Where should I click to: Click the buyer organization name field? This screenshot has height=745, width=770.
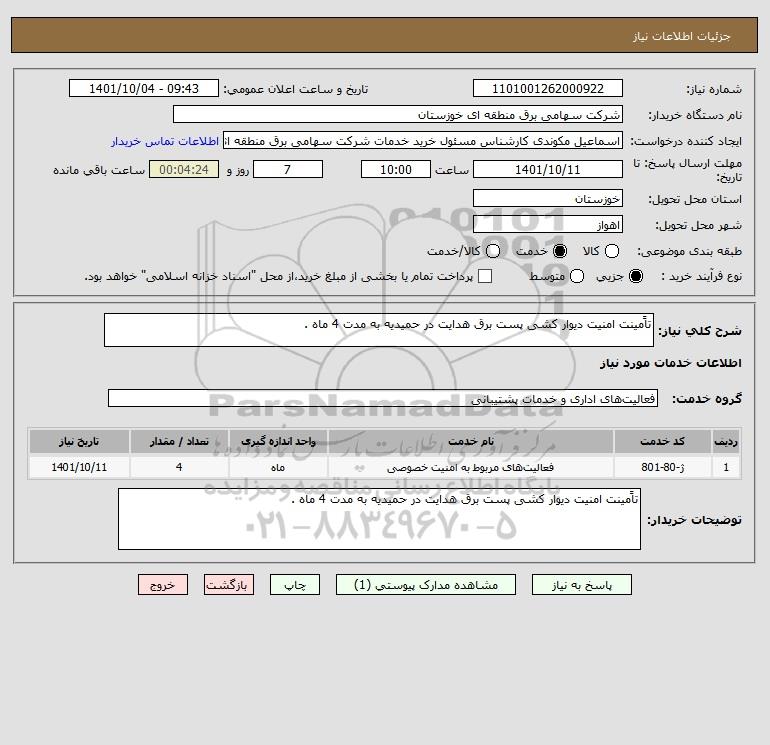click(398, 115)
